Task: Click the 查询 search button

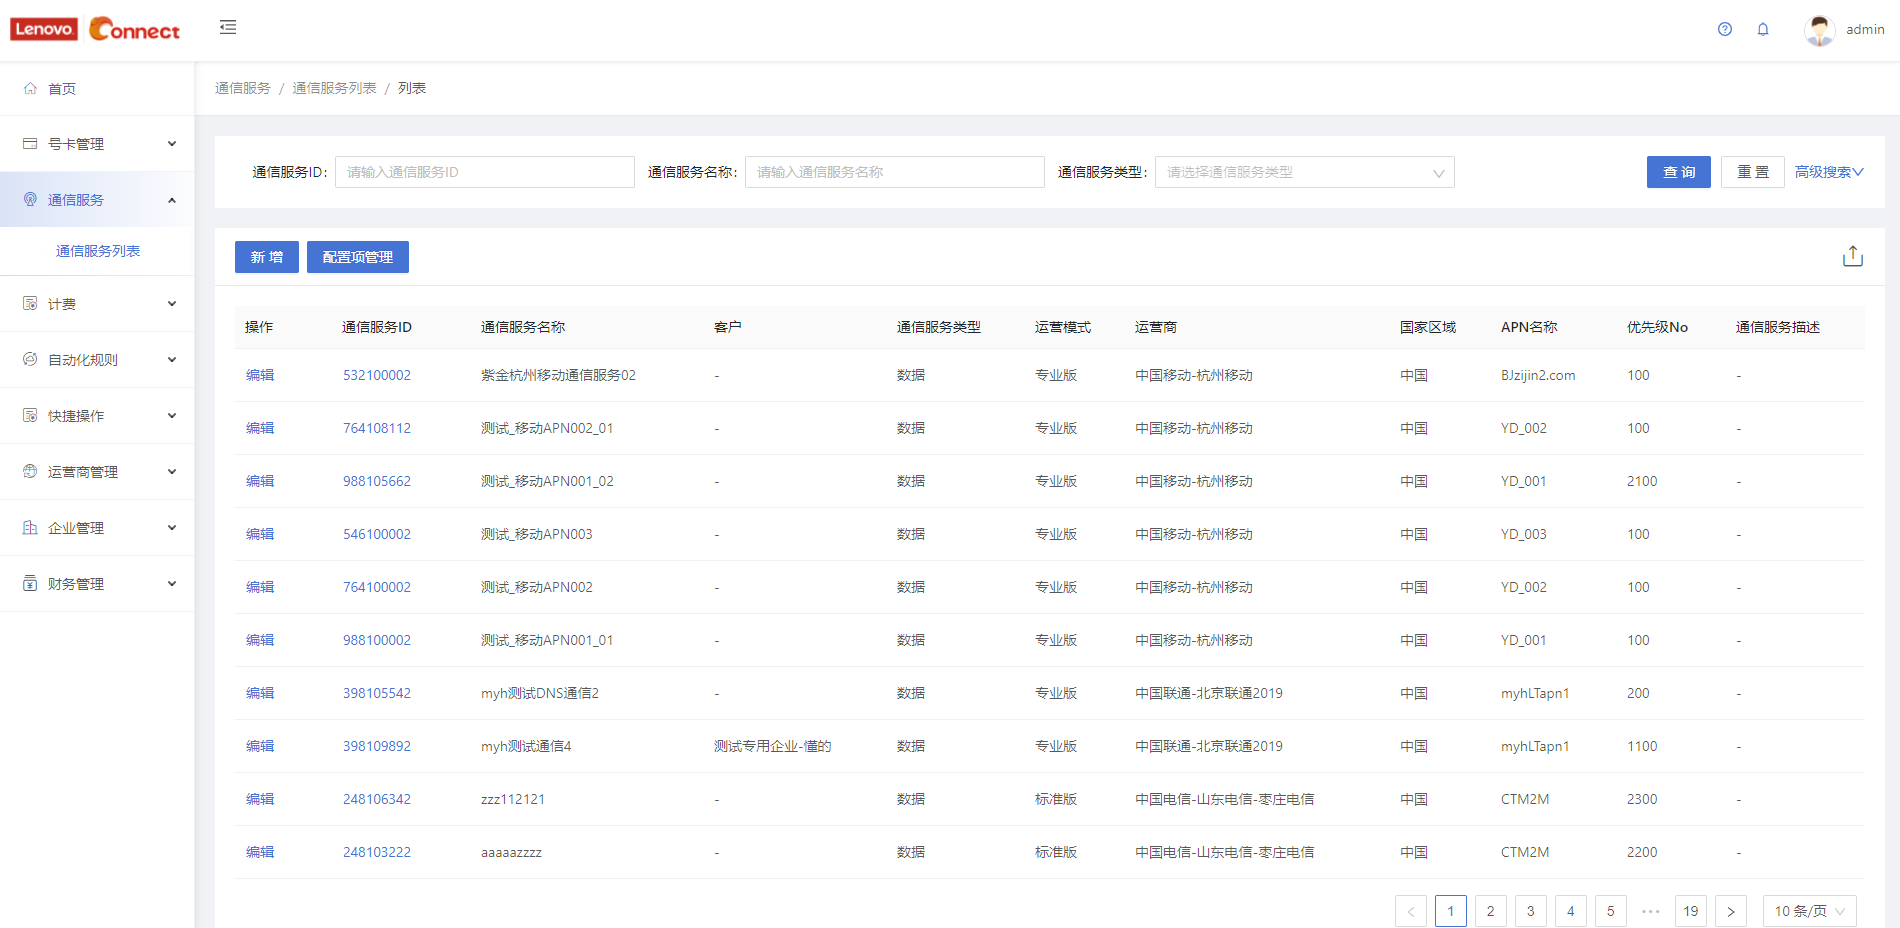Action: tap(1678, 172)
